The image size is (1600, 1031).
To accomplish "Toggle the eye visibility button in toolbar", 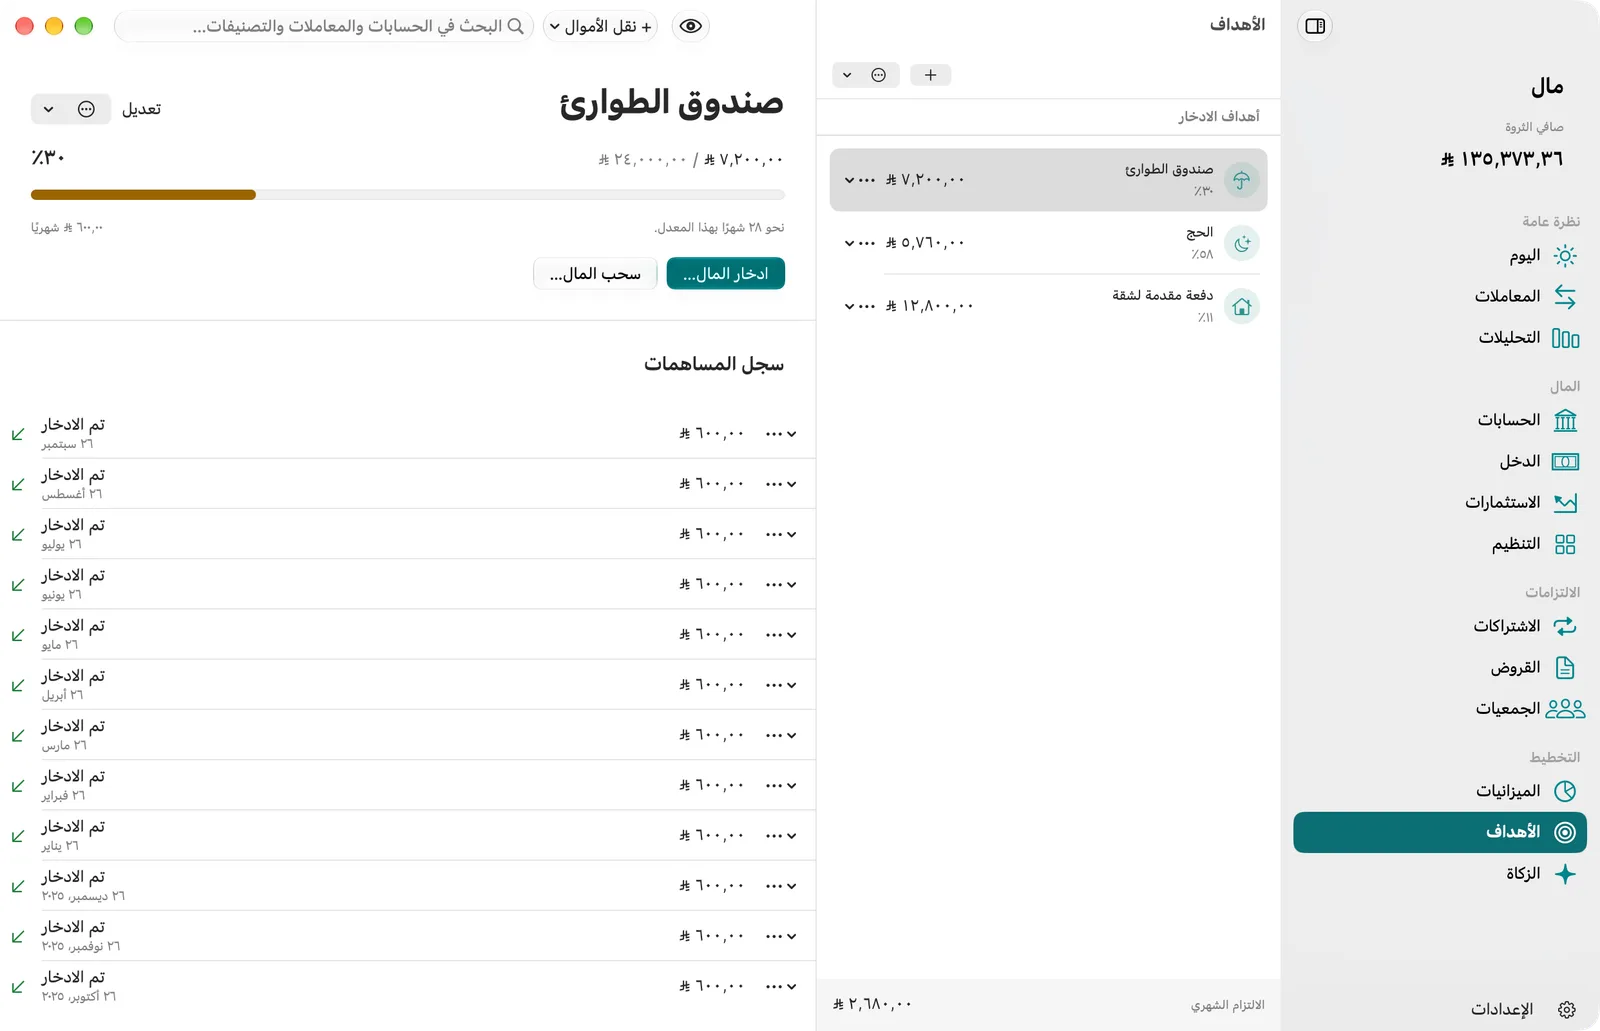I will tap(690, 26).
